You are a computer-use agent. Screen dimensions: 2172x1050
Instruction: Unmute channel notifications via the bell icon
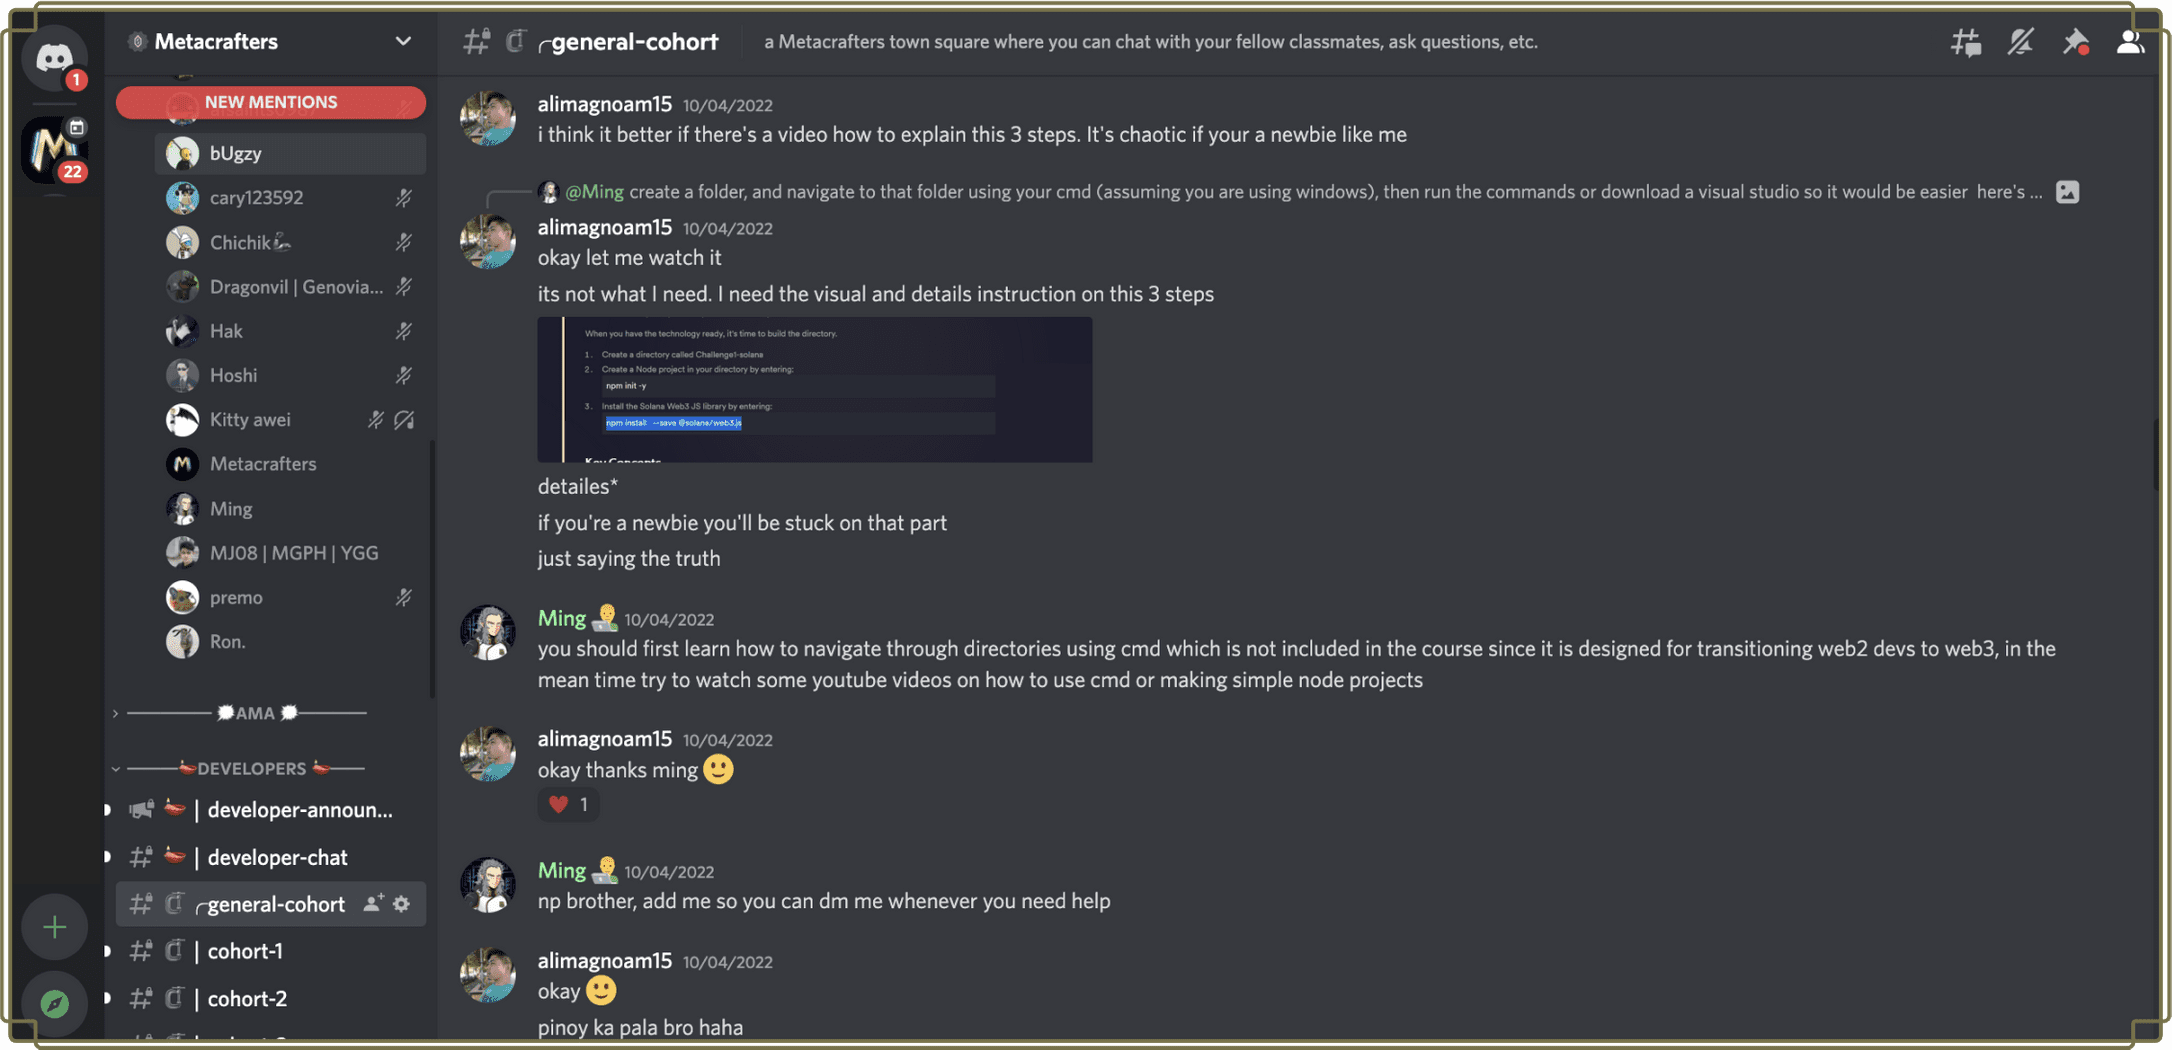coord(2020,42)
